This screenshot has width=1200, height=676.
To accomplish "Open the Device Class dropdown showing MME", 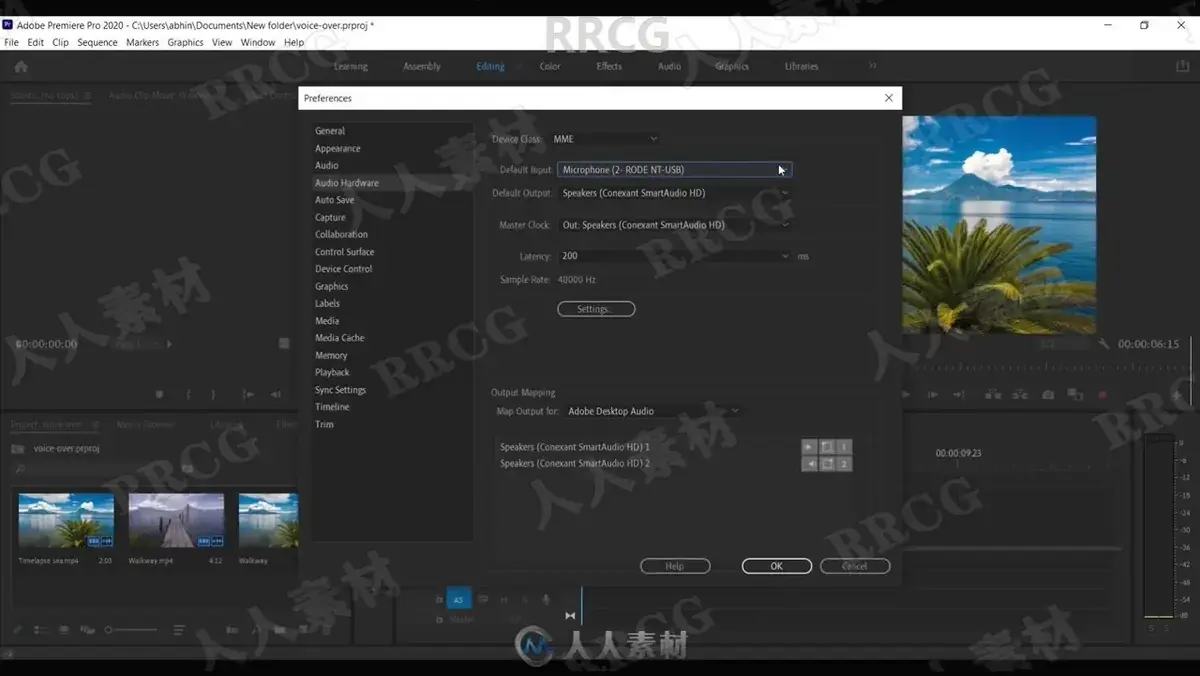I will [604, 139].
